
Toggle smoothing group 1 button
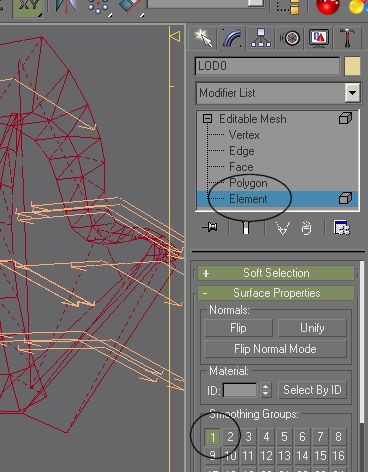[x=213, y=437]
